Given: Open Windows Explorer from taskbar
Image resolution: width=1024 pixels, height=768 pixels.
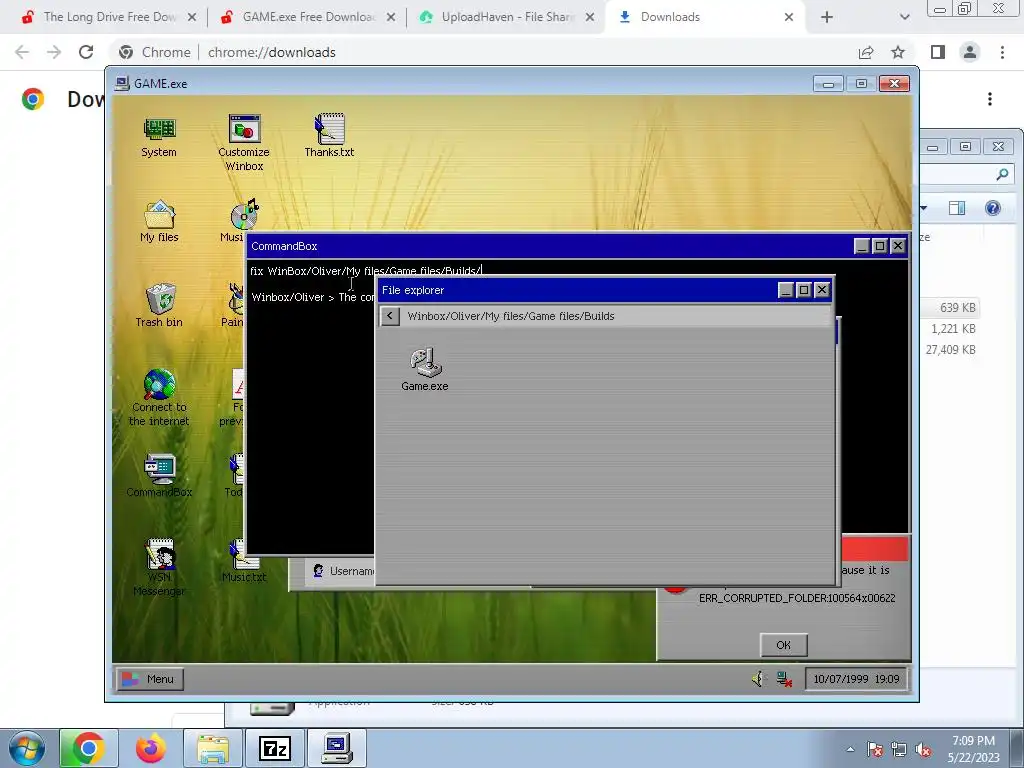Looking at the screenshot, I should coord(213,748).
